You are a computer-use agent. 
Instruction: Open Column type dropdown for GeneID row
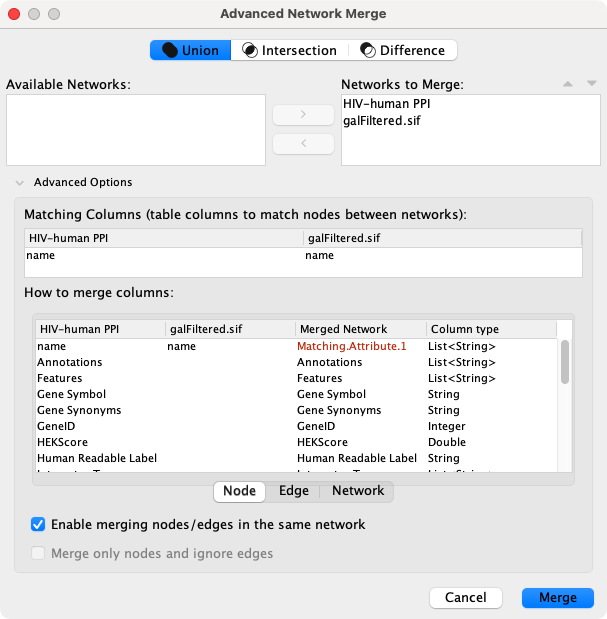click(490, 426)
